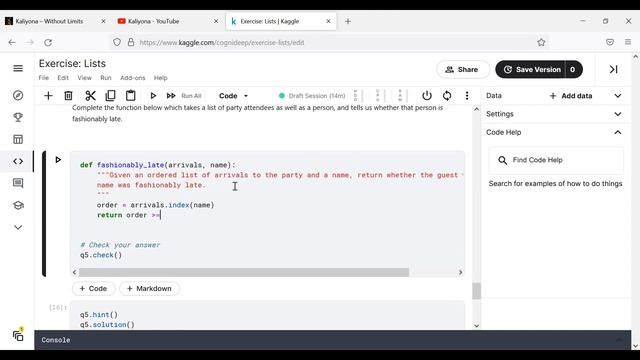Open the Run menu
The height and width of the screenshot is (360, 640).
tap(106, 78)
